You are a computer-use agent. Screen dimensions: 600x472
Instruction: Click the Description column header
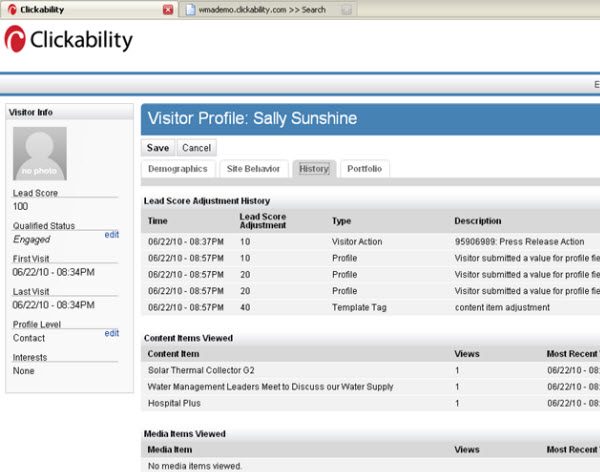pyautogui.click(x=478, y=221)
